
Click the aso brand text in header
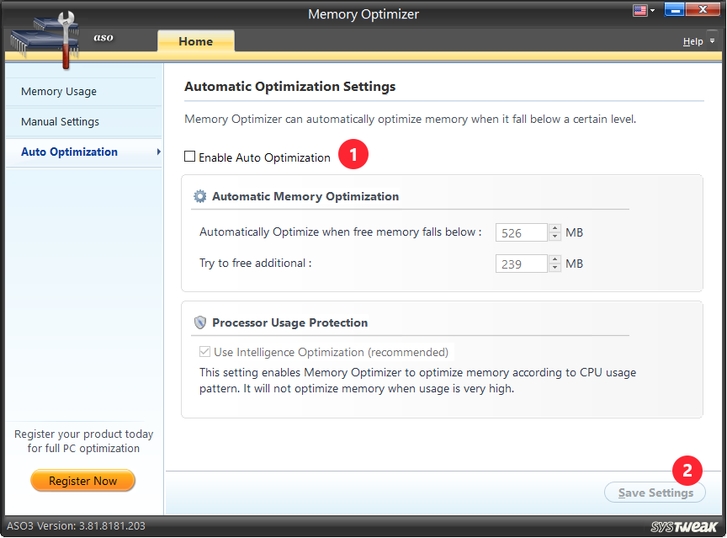click(x=103, y=37)
